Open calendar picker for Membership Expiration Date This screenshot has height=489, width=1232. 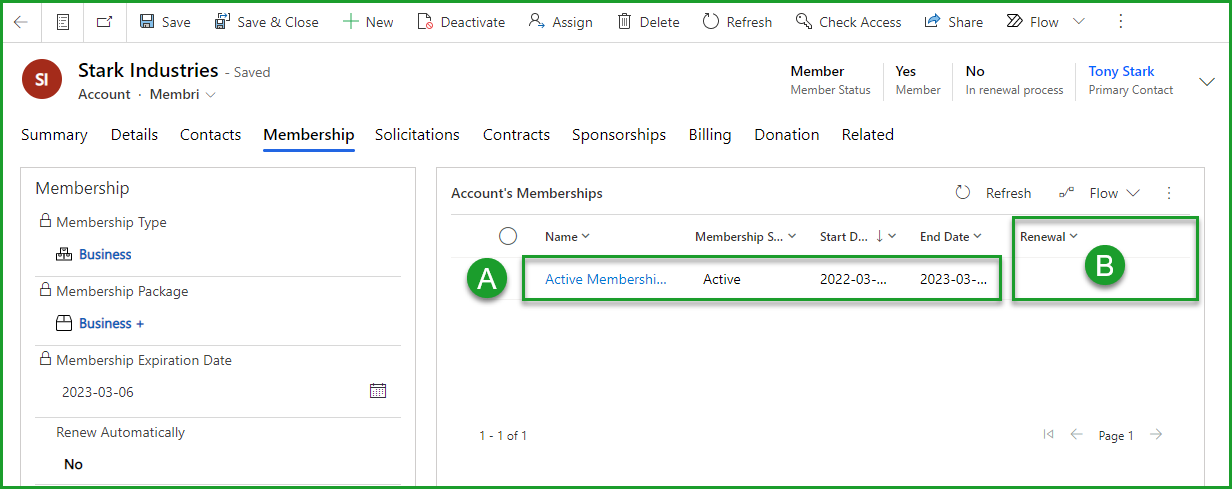click(378, 391)
